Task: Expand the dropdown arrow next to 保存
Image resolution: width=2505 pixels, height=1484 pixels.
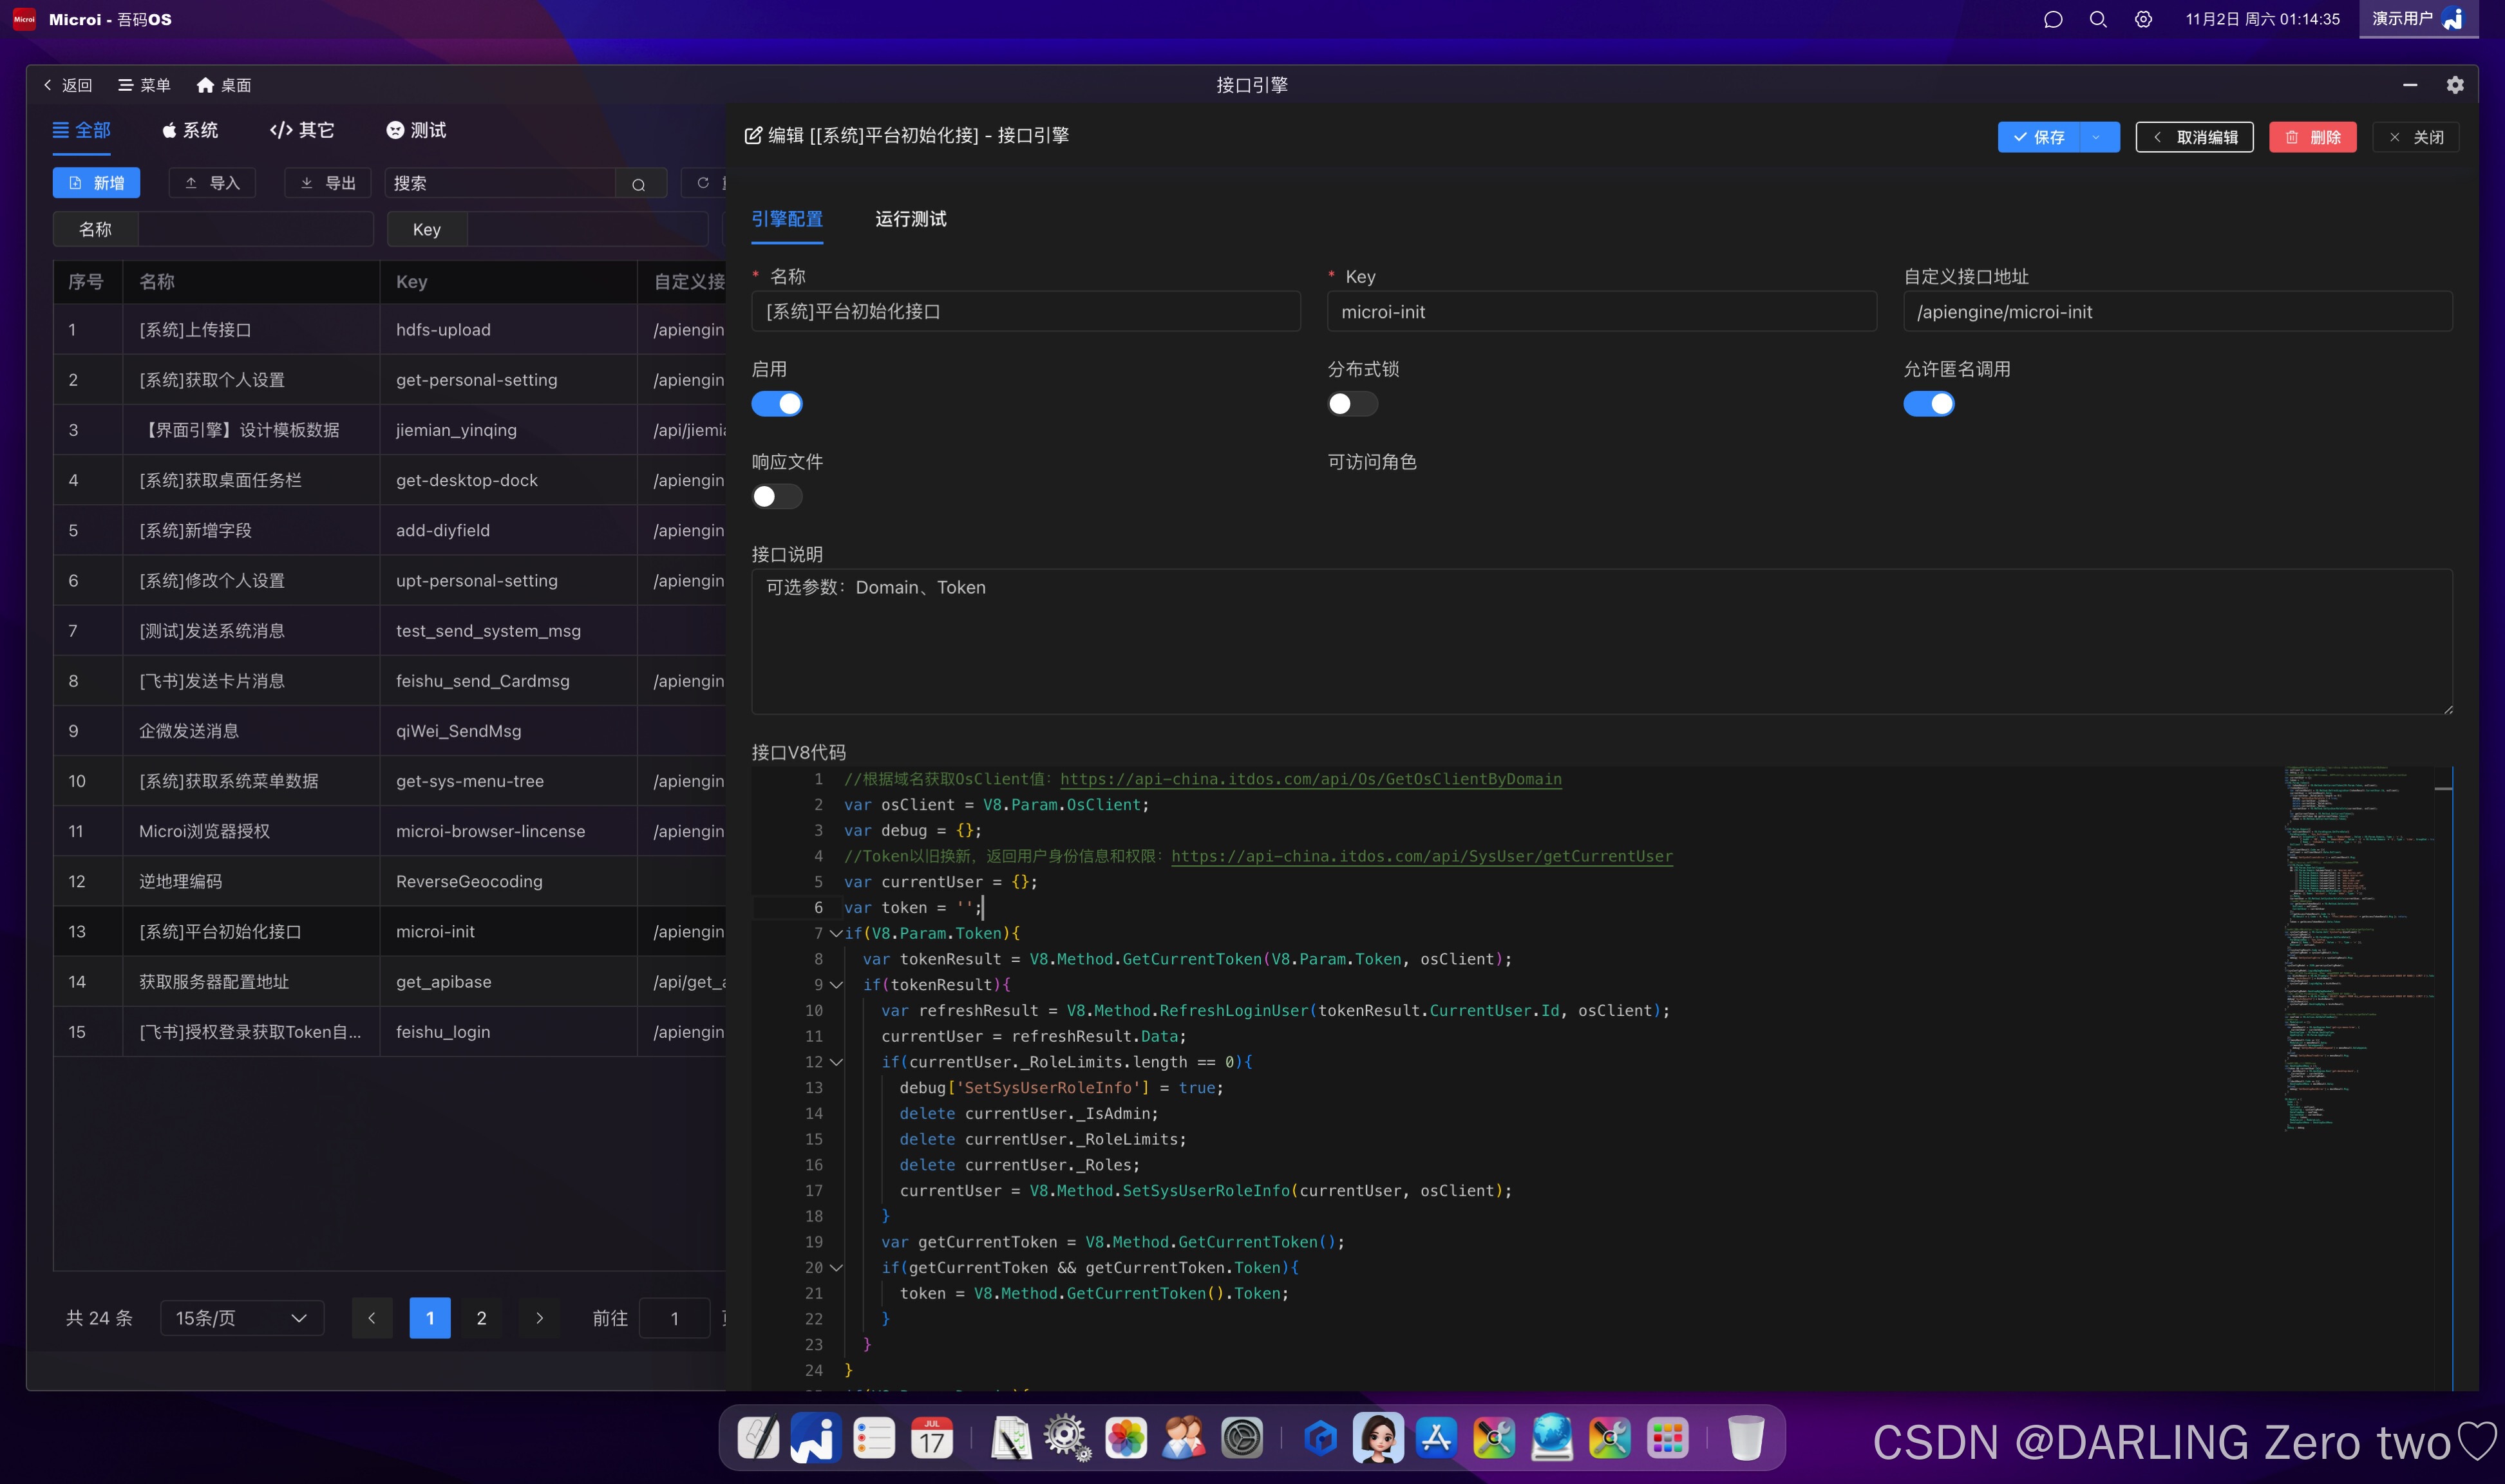Action: click(x=2096, y=137)
